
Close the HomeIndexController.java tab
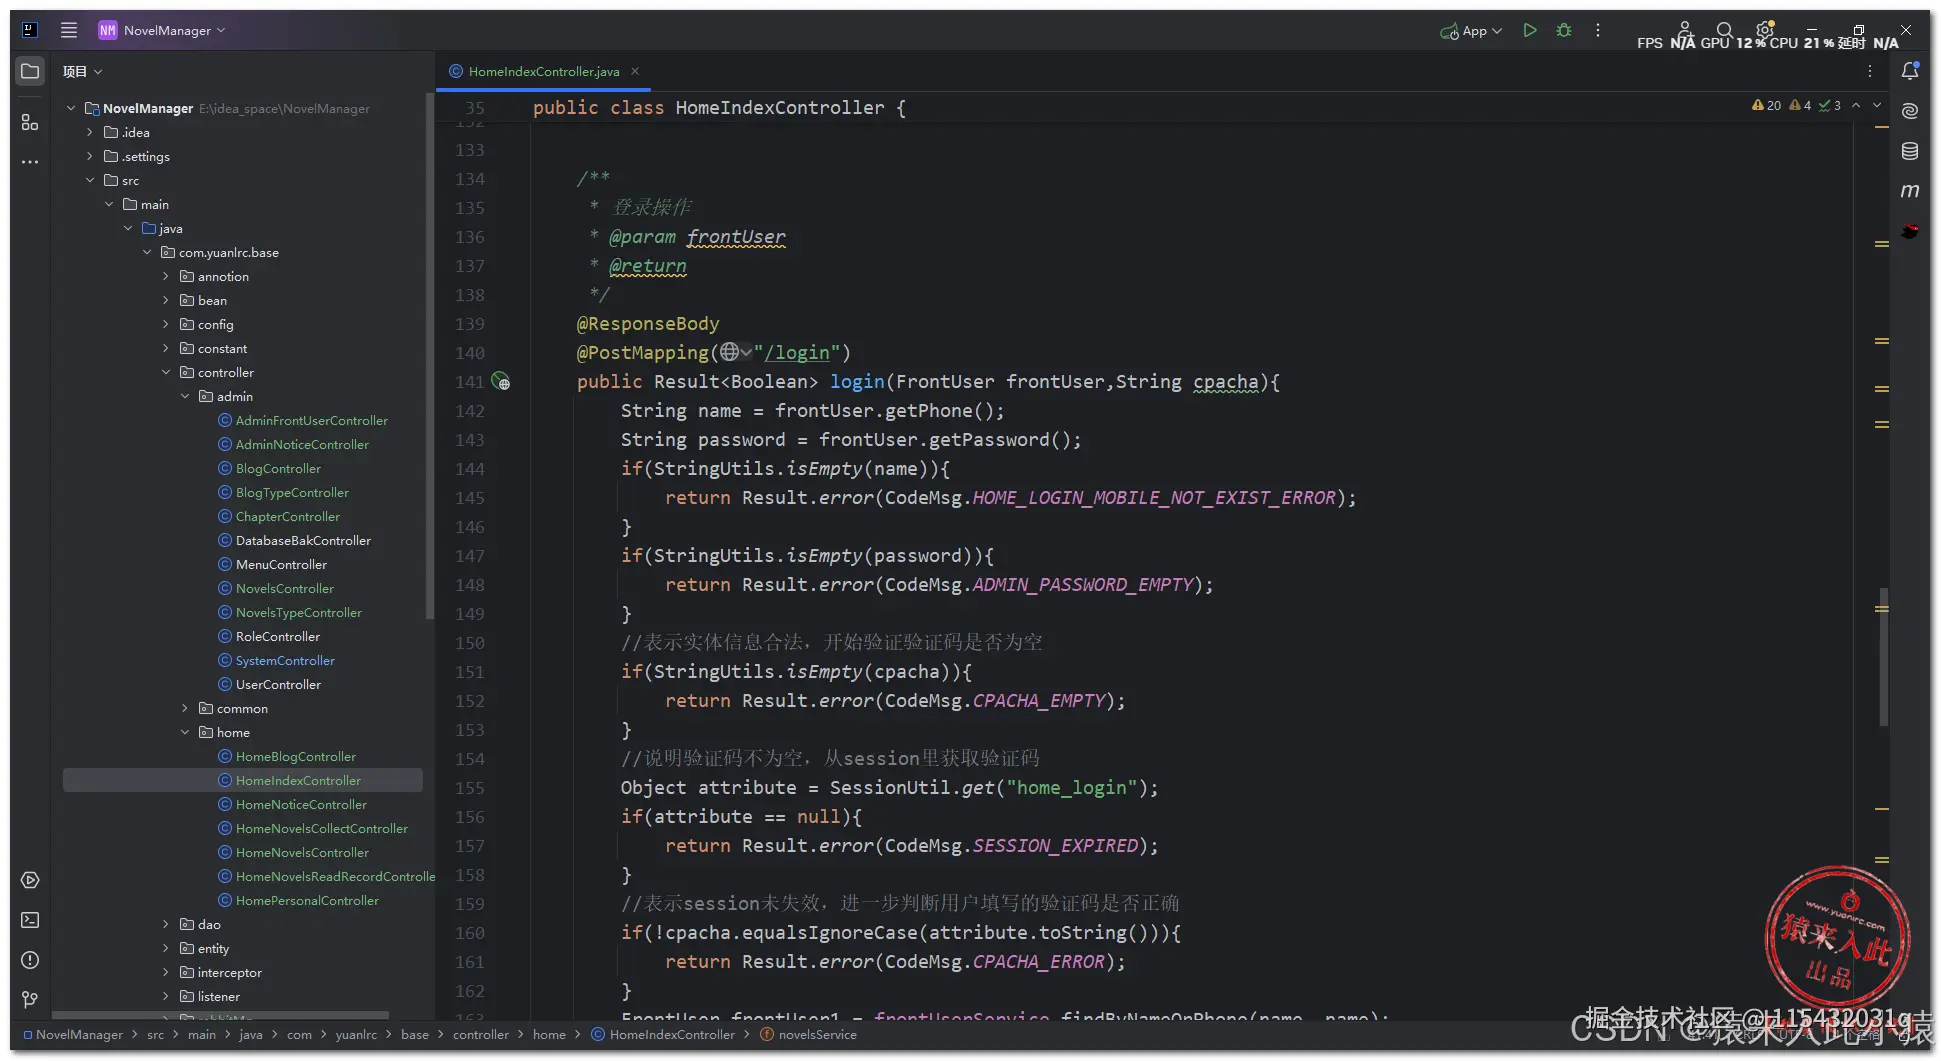click(x=635, y=71)
